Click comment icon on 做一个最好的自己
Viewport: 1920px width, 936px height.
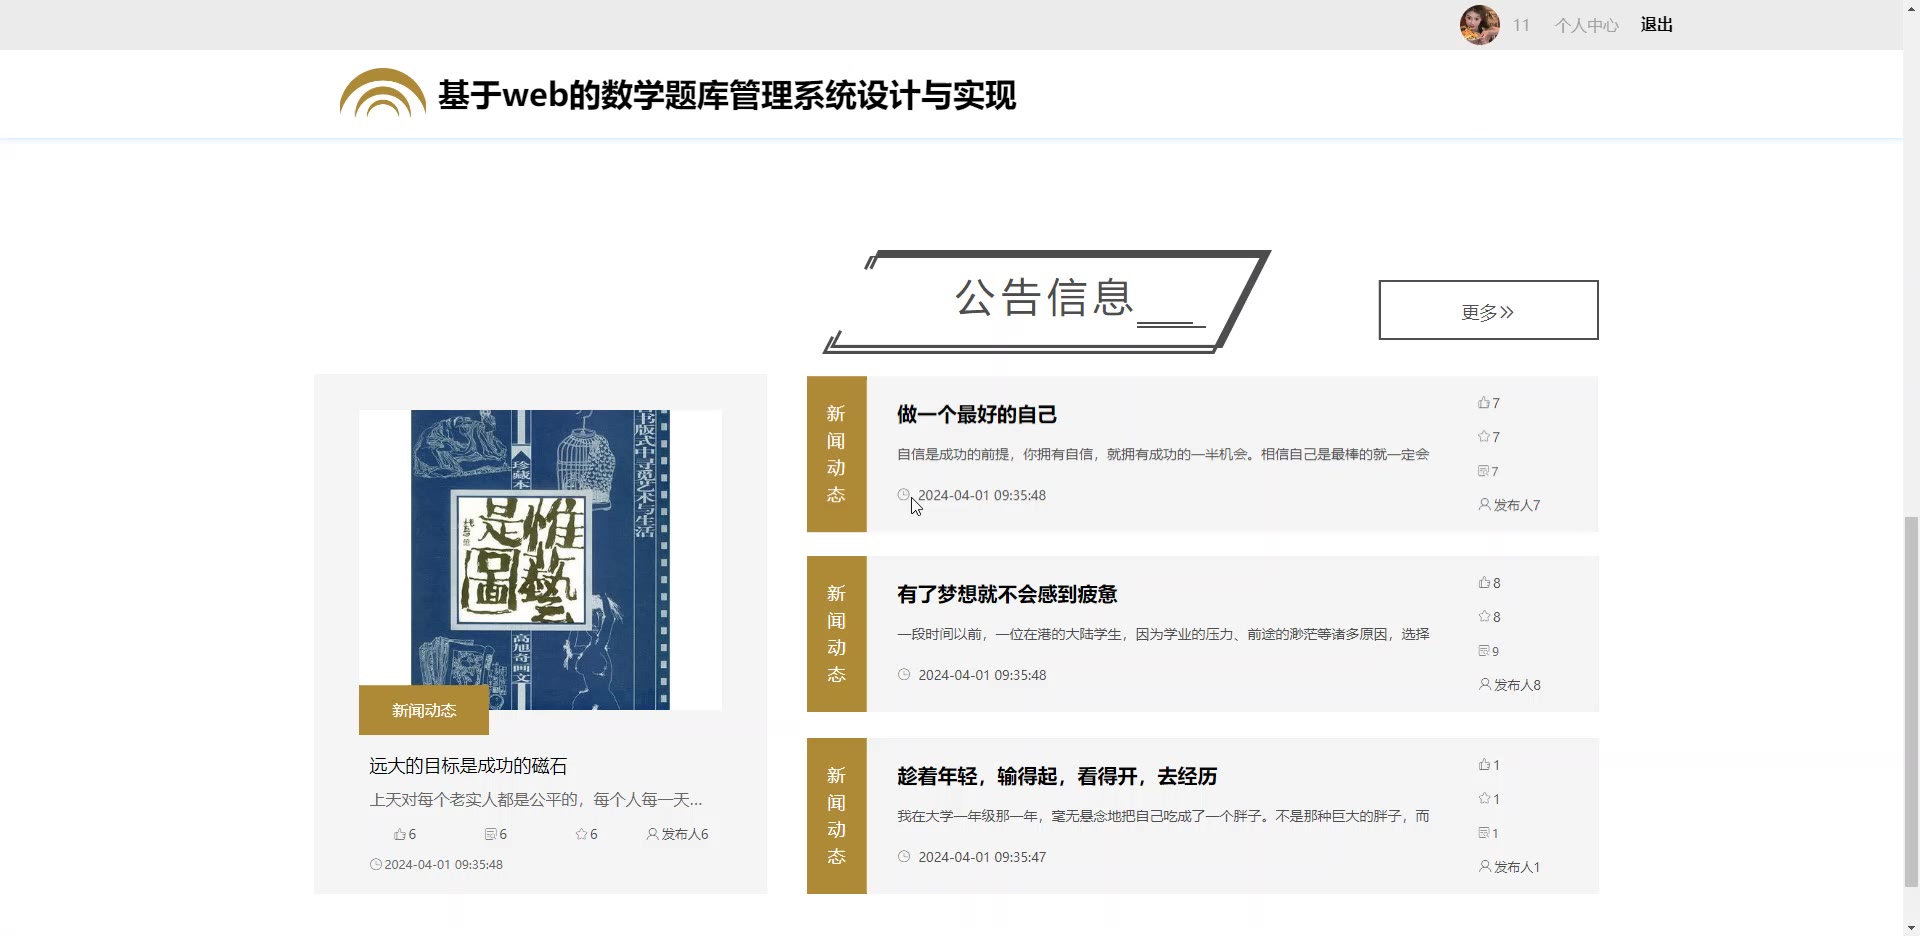[x=1483, y=471]
